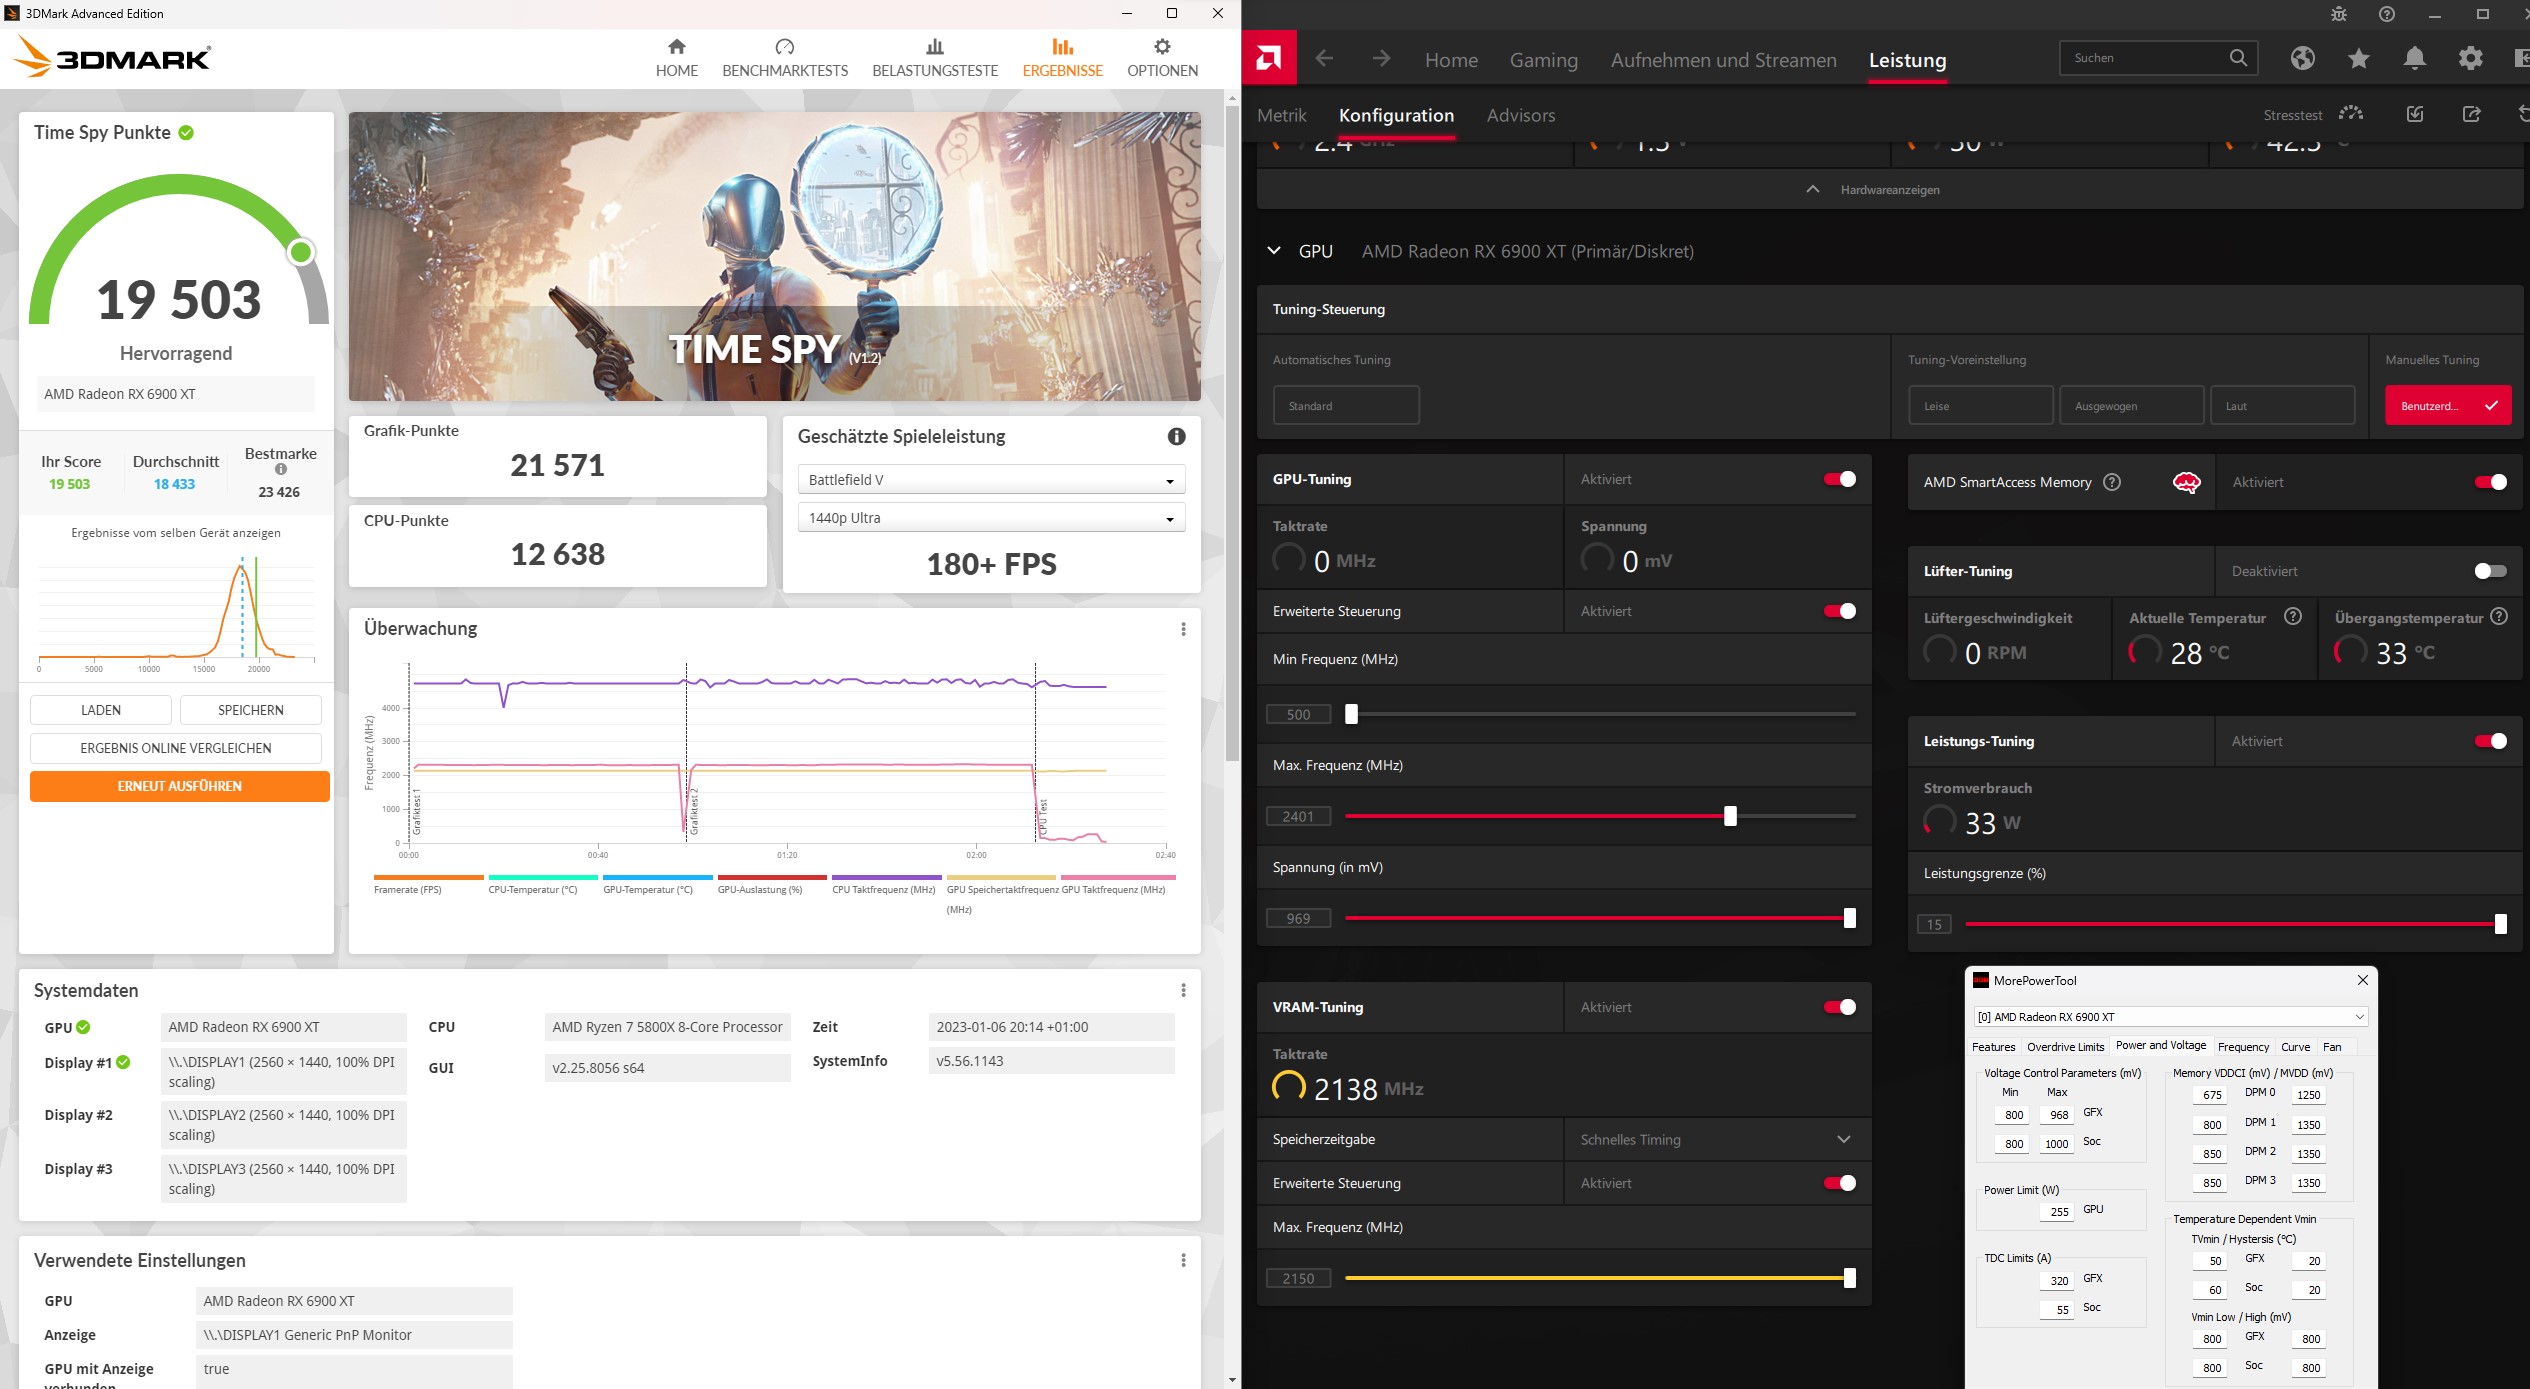Open the Überwachung three-dot menu

coord(1183,629)
